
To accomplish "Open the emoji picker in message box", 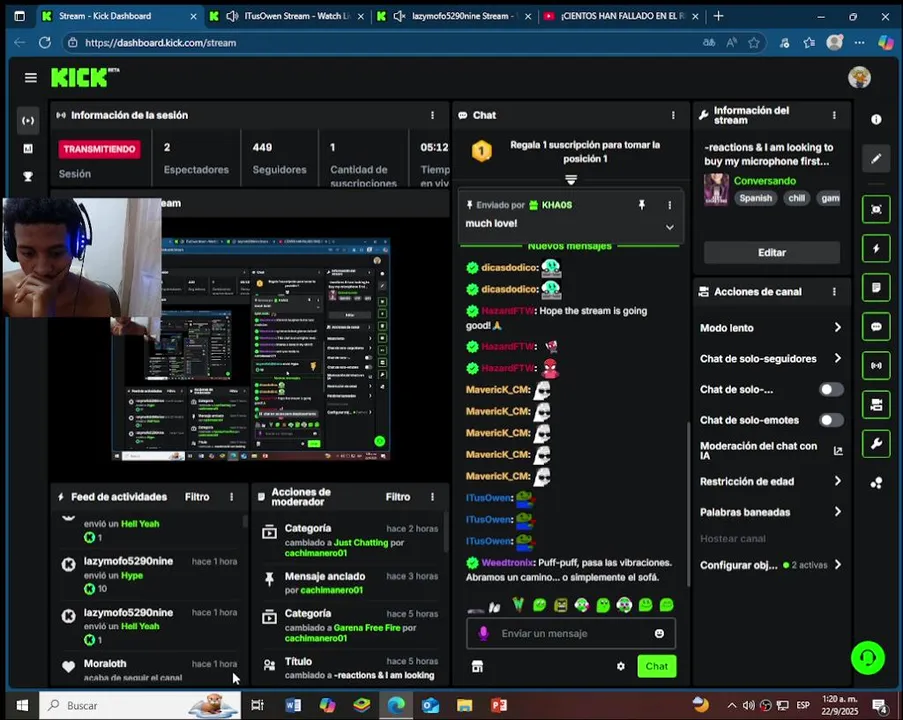I will coord(659,634).
